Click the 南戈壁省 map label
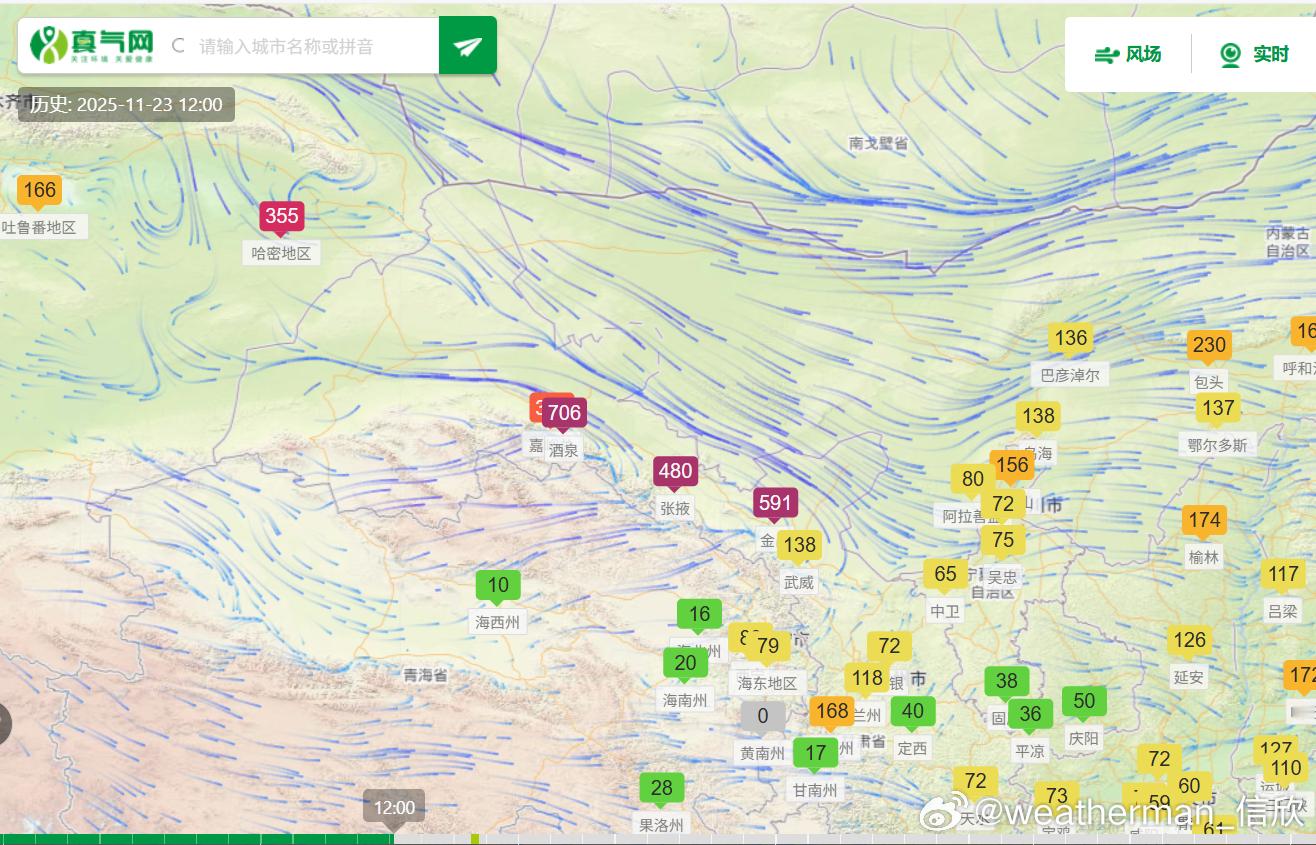 [x=879, y=144]
